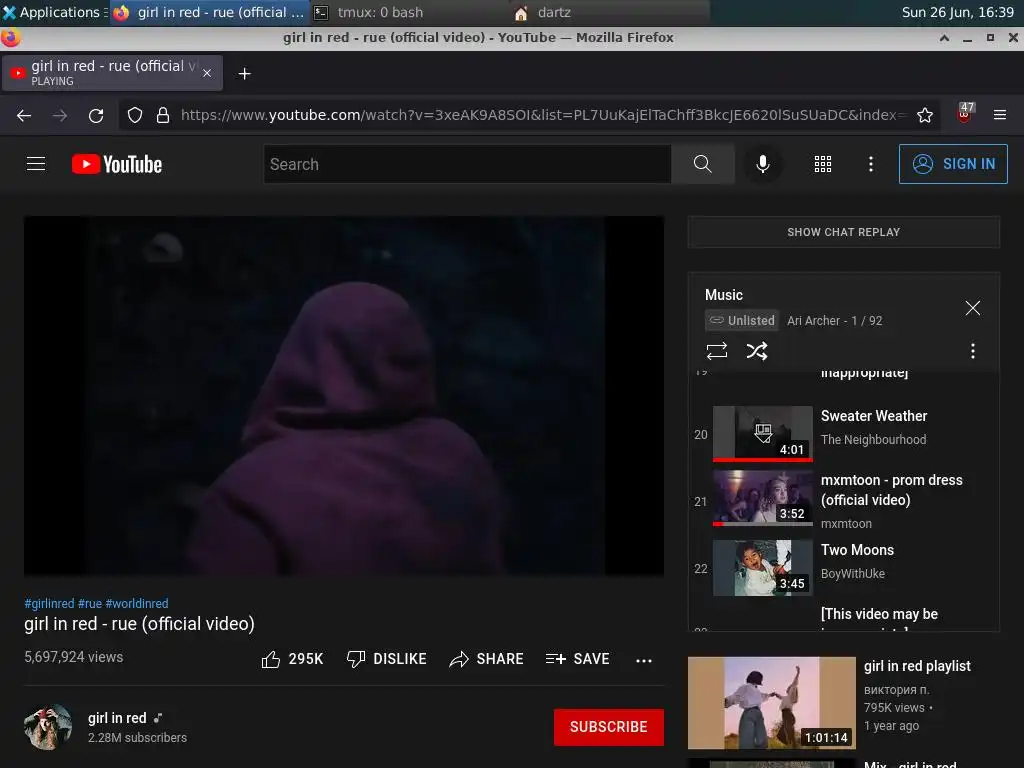Bookmark this page with the star icon

coord(925,116)
